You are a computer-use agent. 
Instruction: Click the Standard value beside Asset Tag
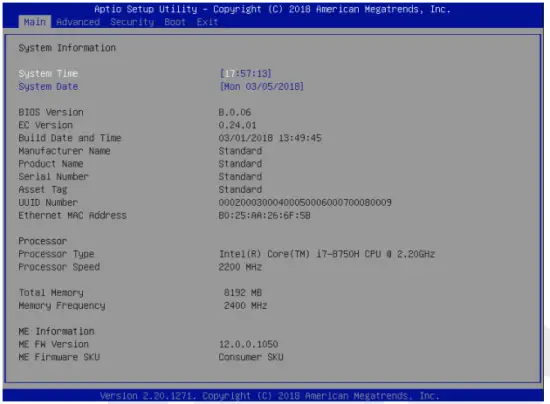(x=240, y=189)
